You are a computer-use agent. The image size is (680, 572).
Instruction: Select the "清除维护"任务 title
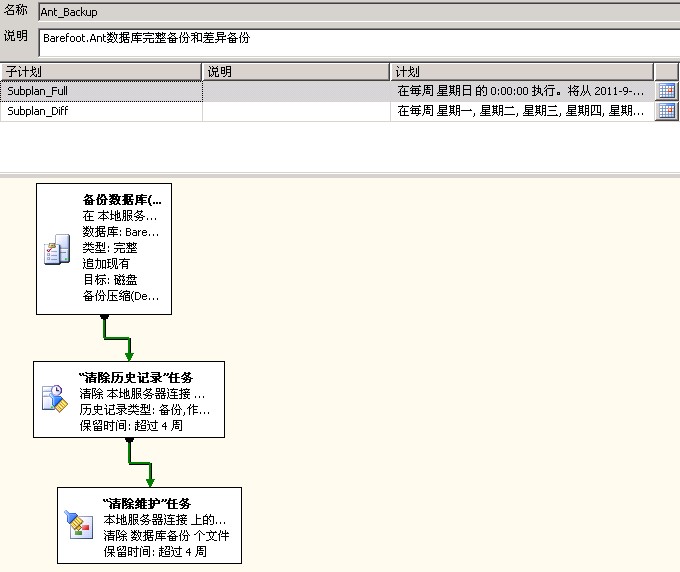[x=146, y=503]
